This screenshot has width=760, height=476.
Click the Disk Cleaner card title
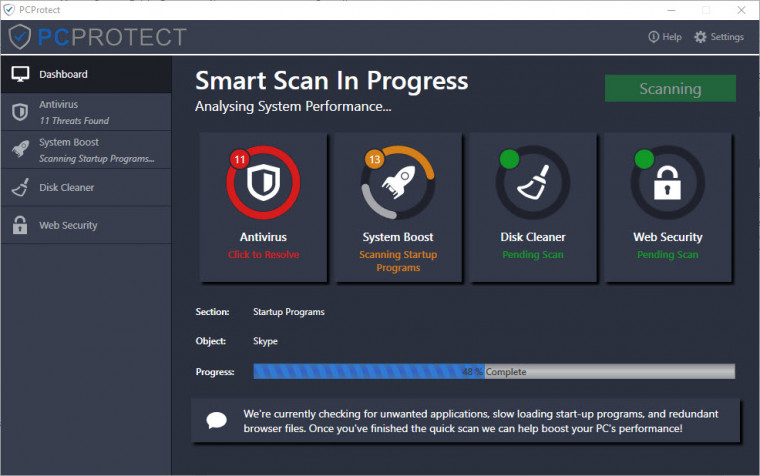pyautogui.click(x=533, y=237)
